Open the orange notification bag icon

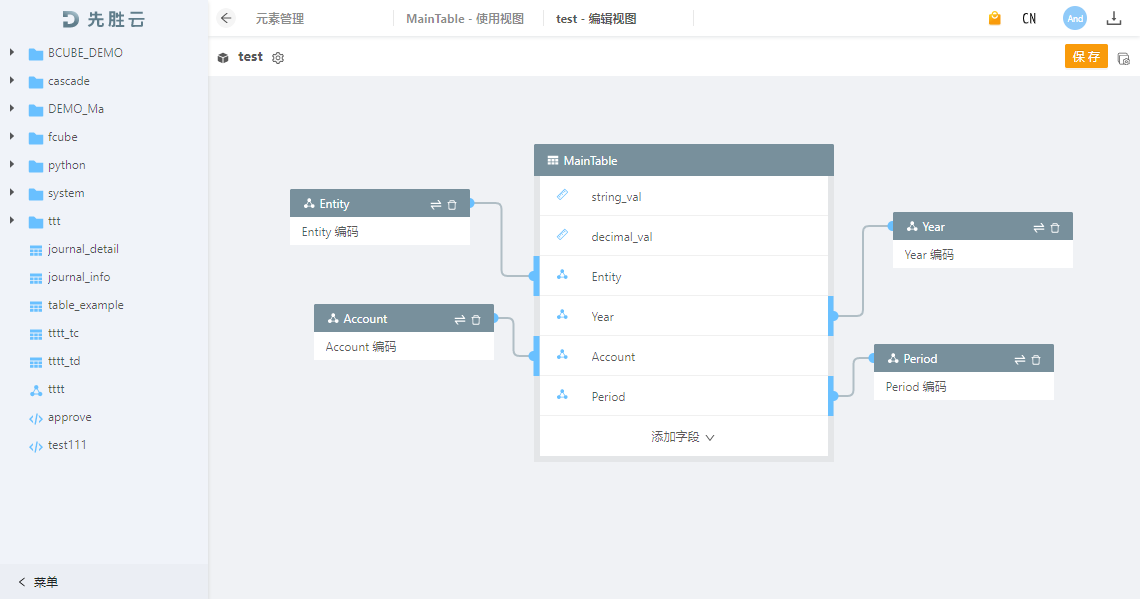click(x=995, y=18)
